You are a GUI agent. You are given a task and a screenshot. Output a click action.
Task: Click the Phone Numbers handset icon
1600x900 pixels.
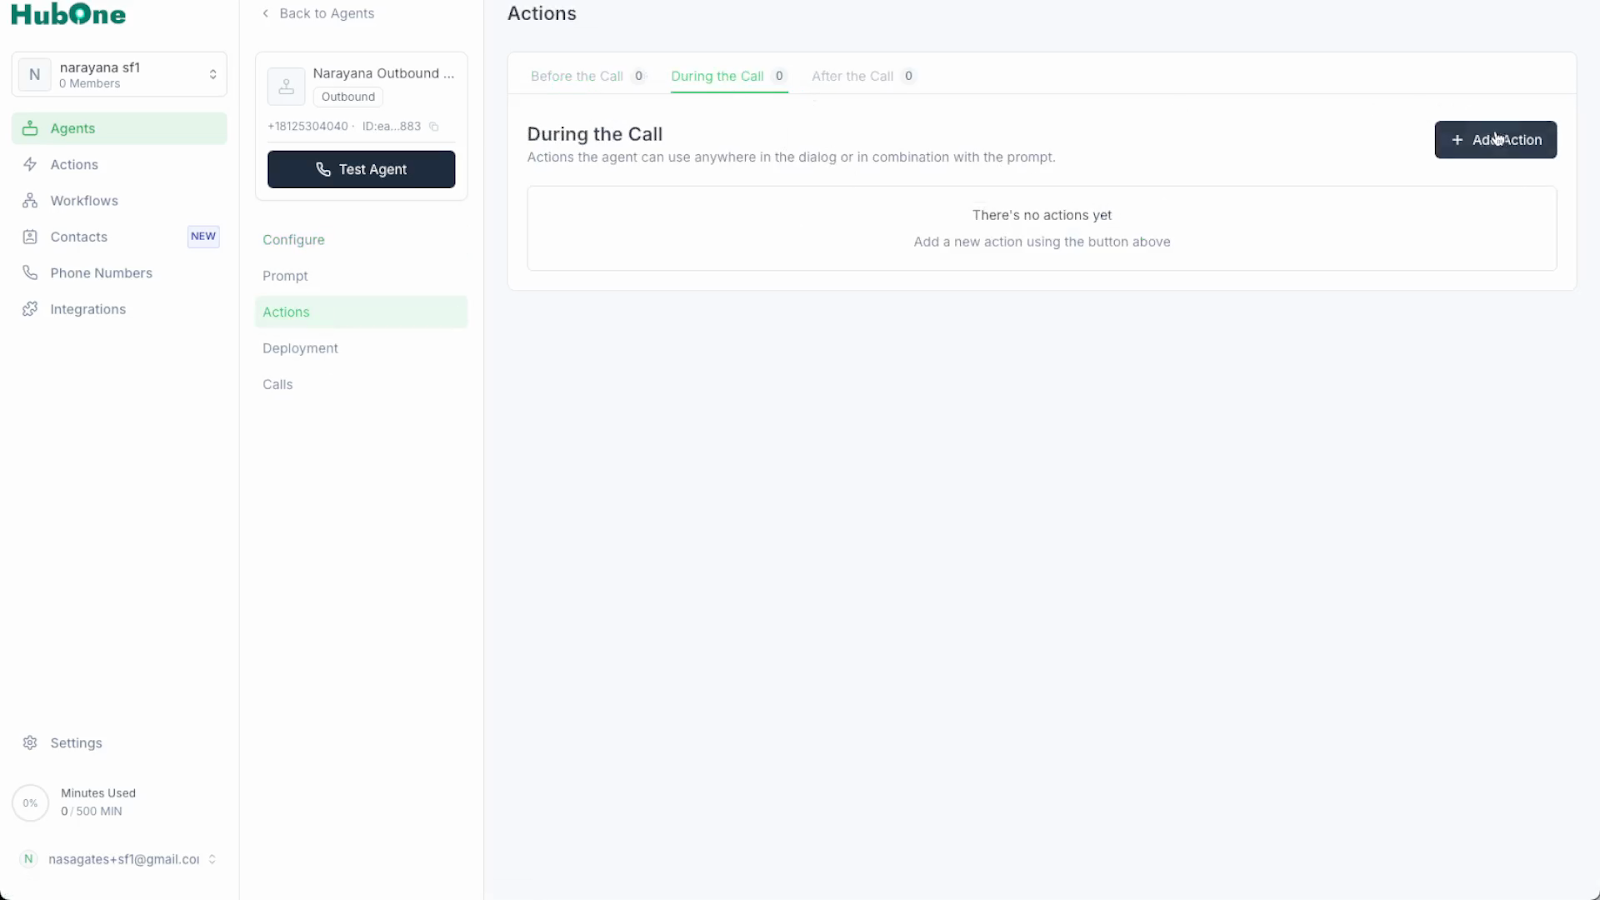tap(30, 273)
